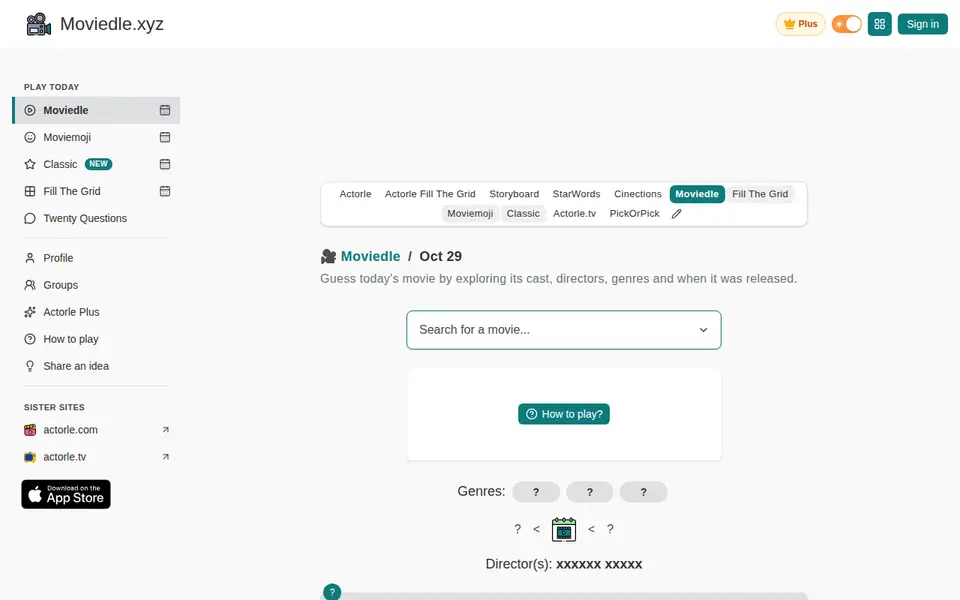Click the release year calendar icon
Screen dimensions: 960x600
point(564,530)
